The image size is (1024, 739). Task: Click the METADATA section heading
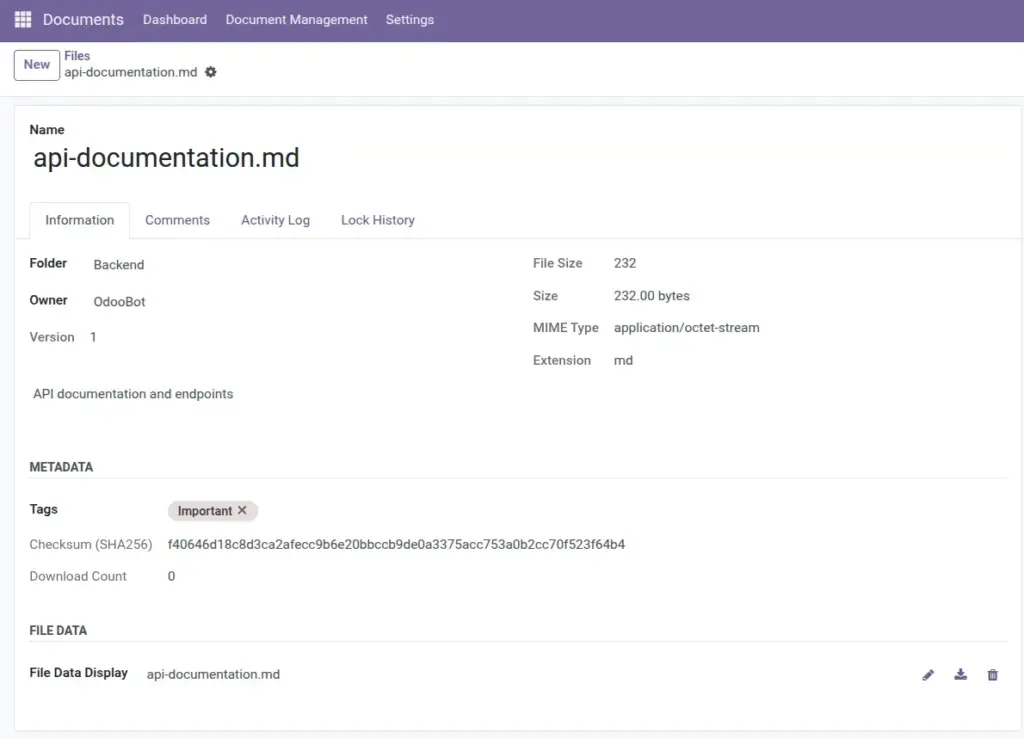[x=61, y=467]
